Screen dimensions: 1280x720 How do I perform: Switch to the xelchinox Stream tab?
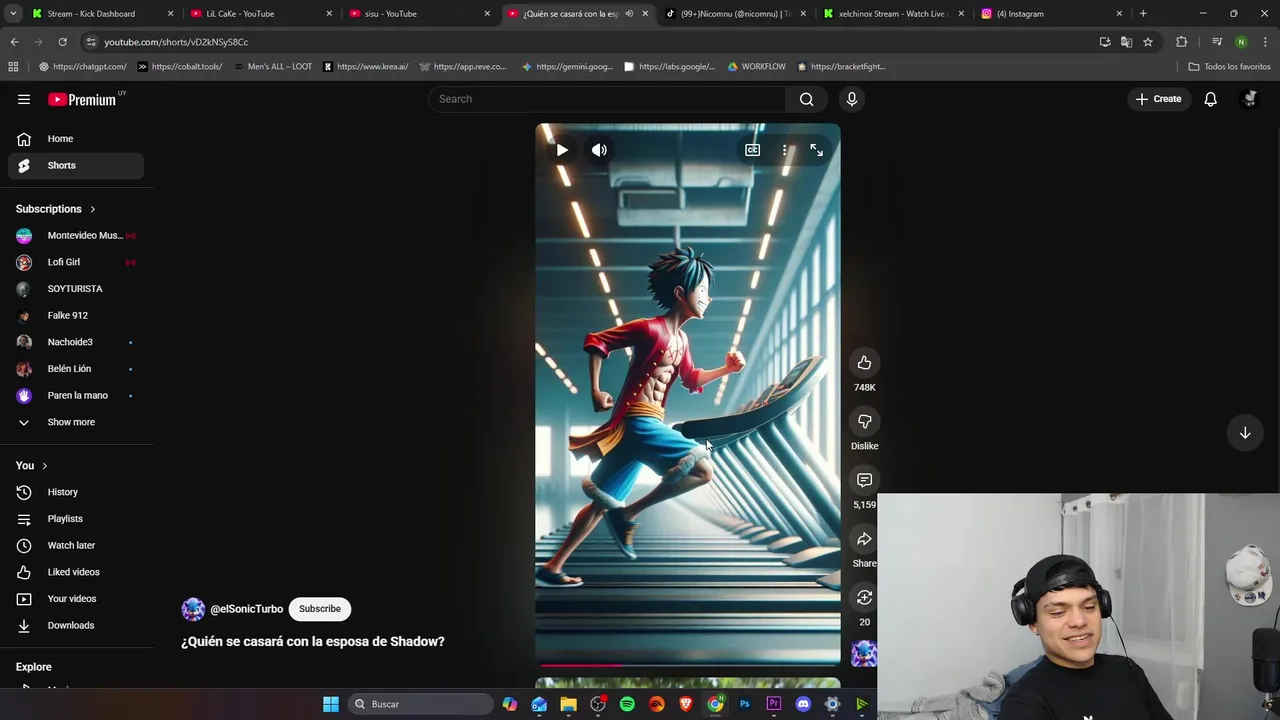[896, 14]
